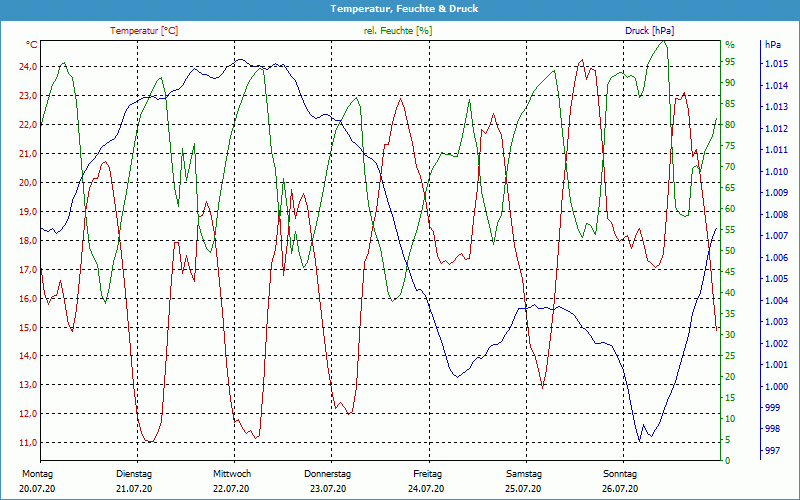
Task: Click the '998' pressure axis value
Action: pos(772,429)
